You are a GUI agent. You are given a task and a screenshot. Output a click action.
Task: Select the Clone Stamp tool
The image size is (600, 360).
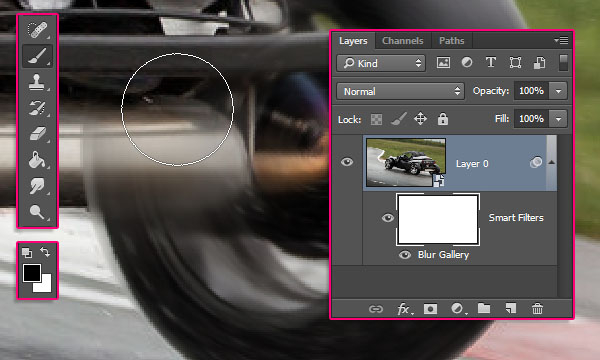coord(38,82)
